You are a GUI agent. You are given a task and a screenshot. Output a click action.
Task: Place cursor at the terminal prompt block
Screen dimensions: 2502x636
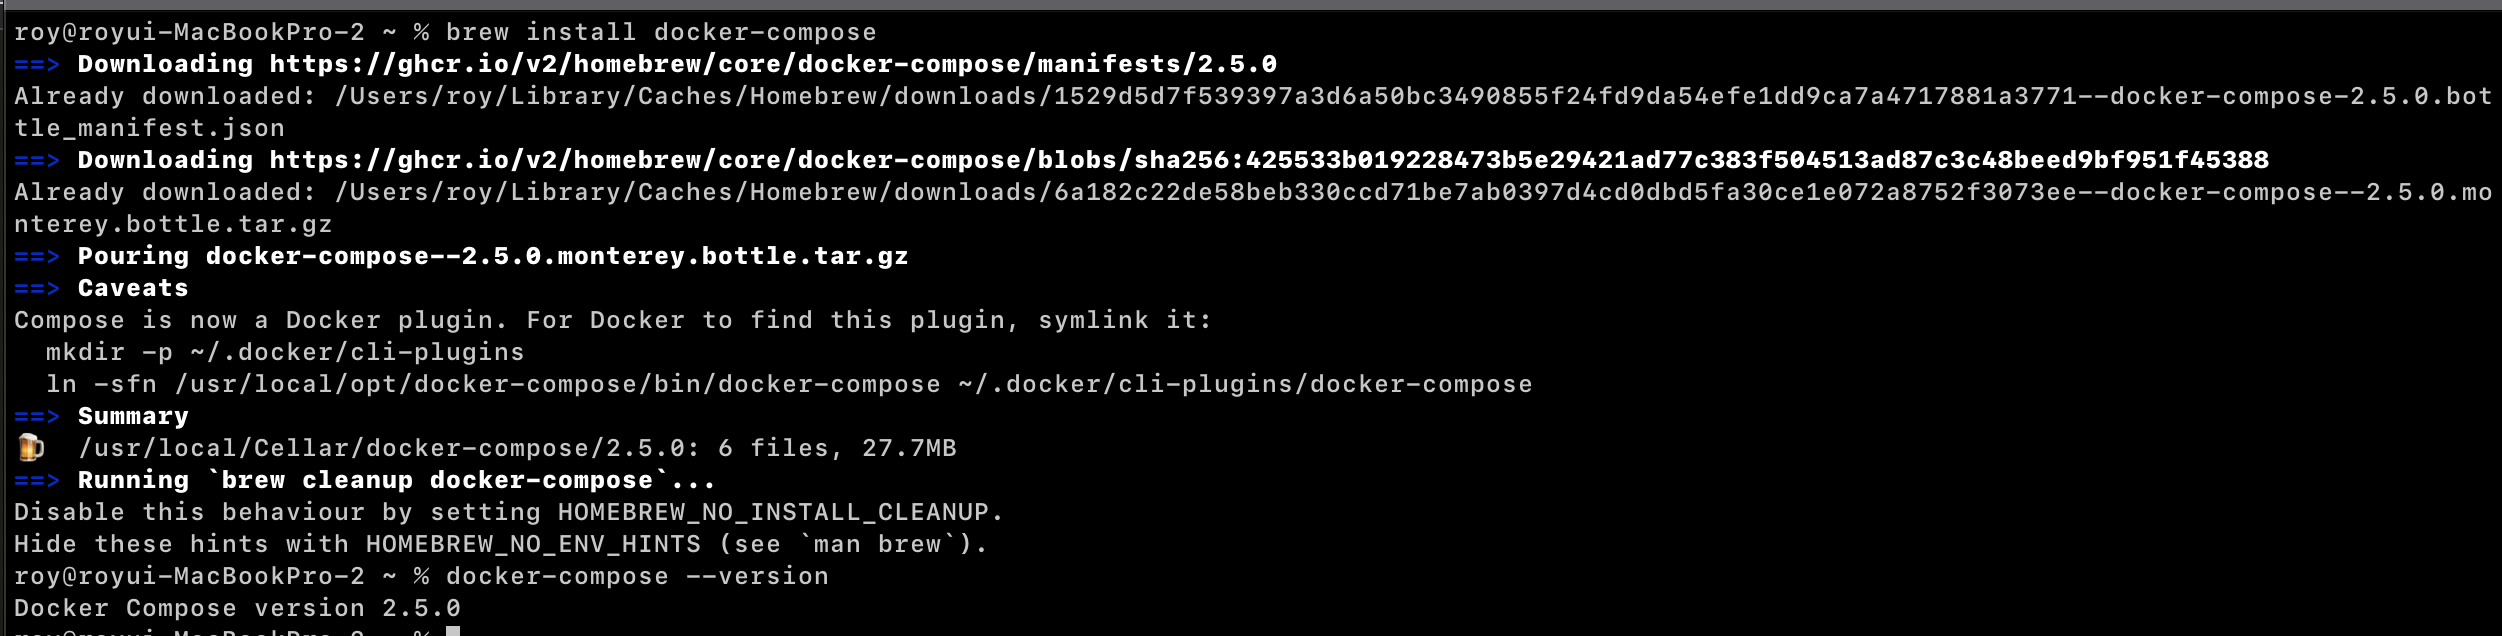pos(453,630)
